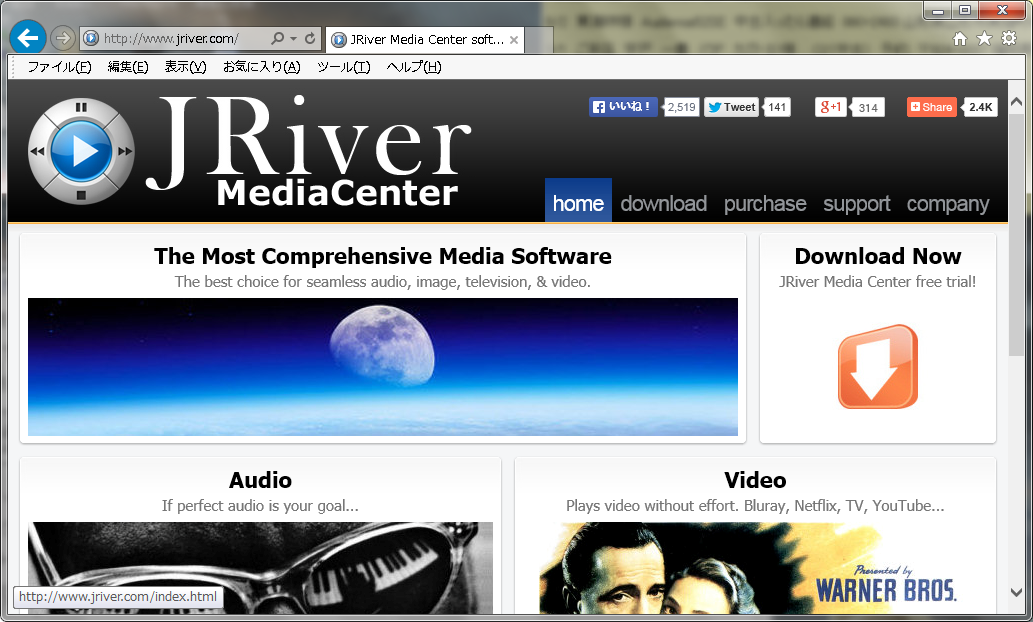Open the ファイル(F) menu

point(59,67)
